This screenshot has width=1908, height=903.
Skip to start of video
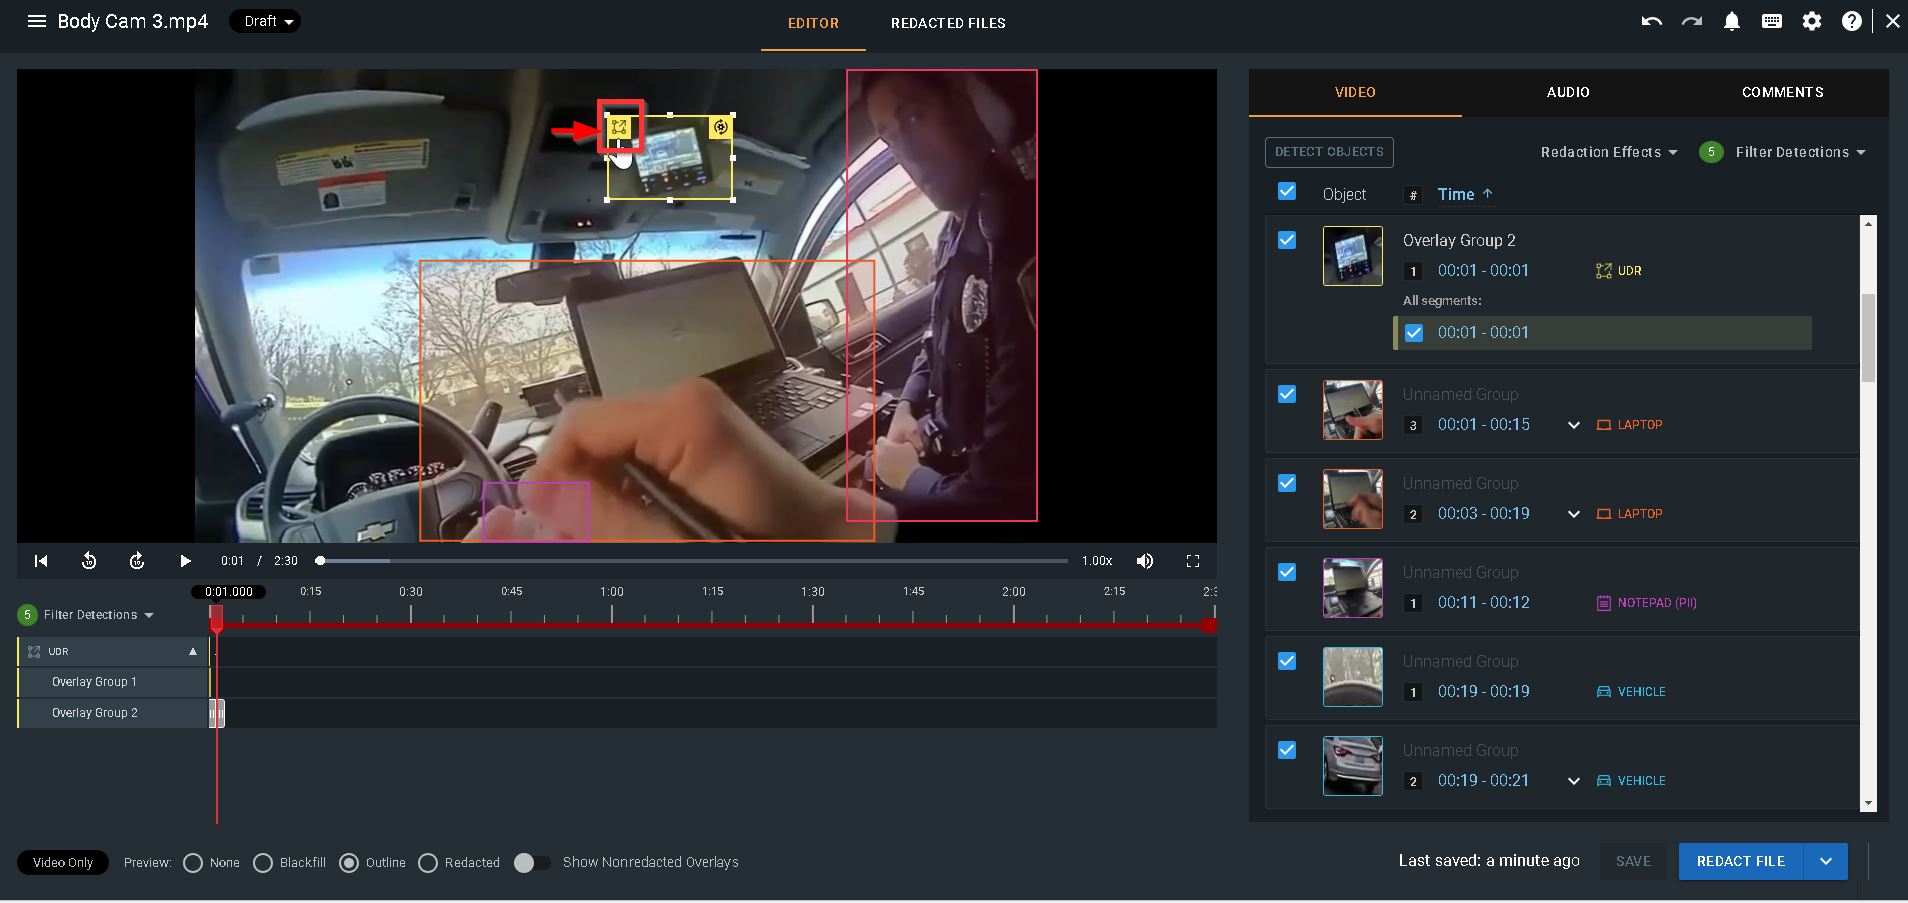point(41,561)
